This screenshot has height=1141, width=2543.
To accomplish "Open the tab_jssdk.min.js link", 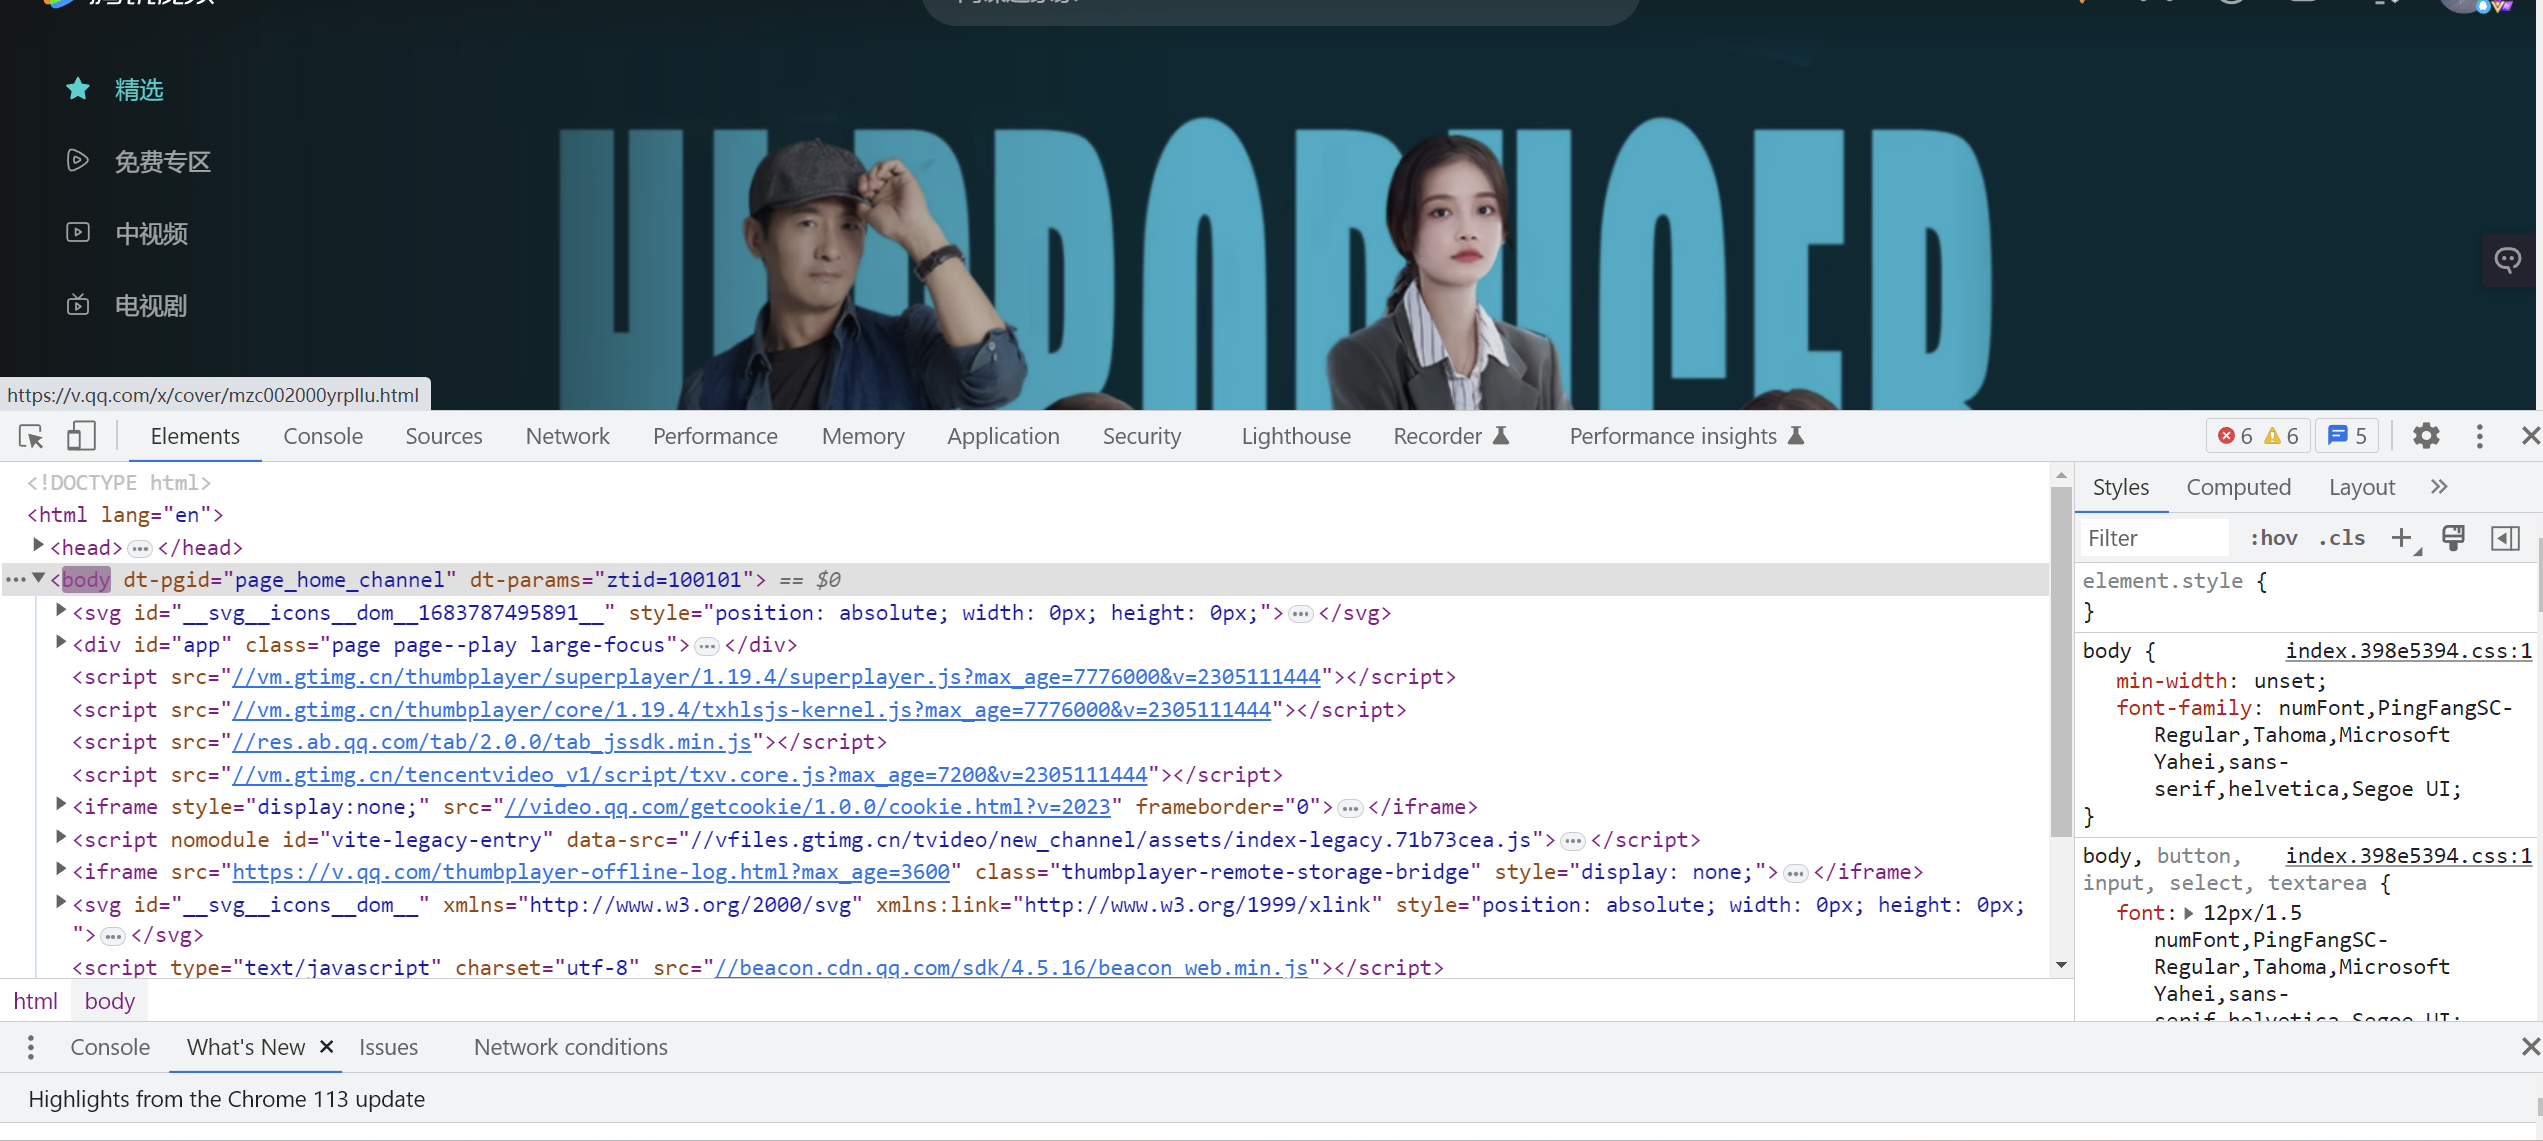I will tap(491, 742).
